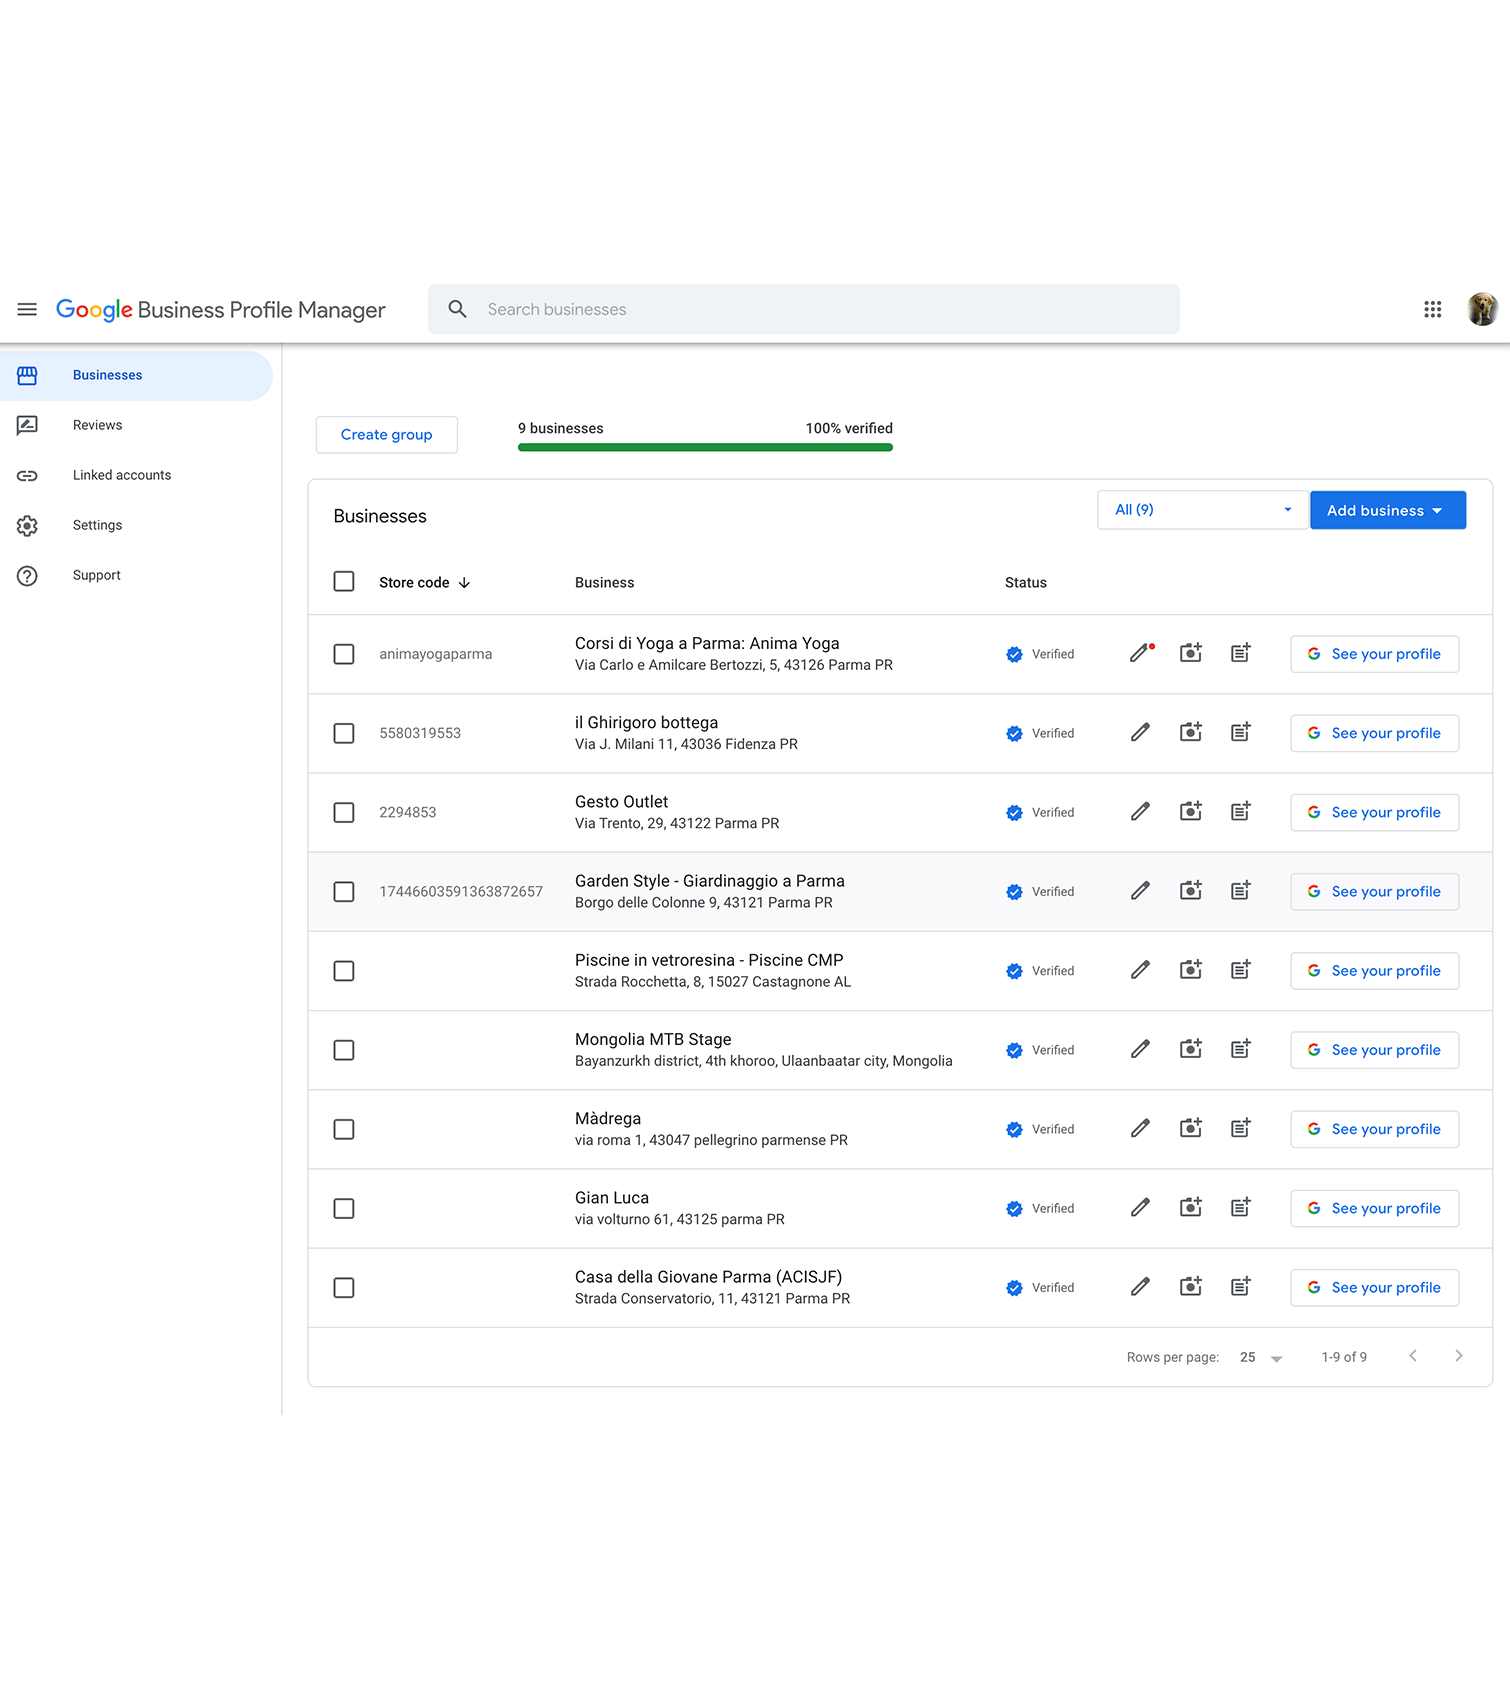Go to the next page of businesses
1510x1696 pixels.
point(1458,1356)
